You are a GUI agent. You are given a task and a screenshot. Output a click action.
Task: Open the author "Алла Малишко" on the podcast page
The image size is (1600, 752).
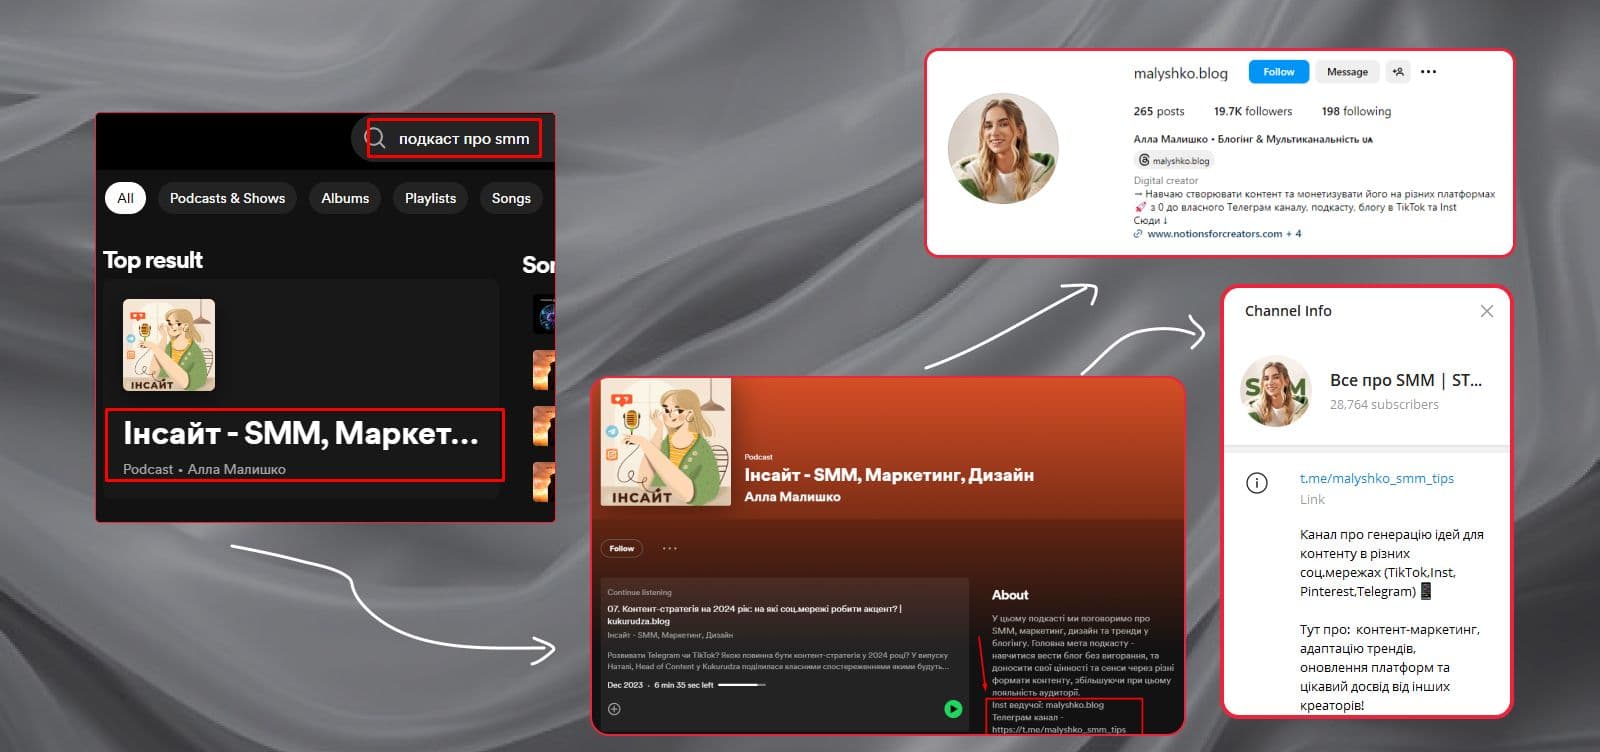click(x=792, y=497)
